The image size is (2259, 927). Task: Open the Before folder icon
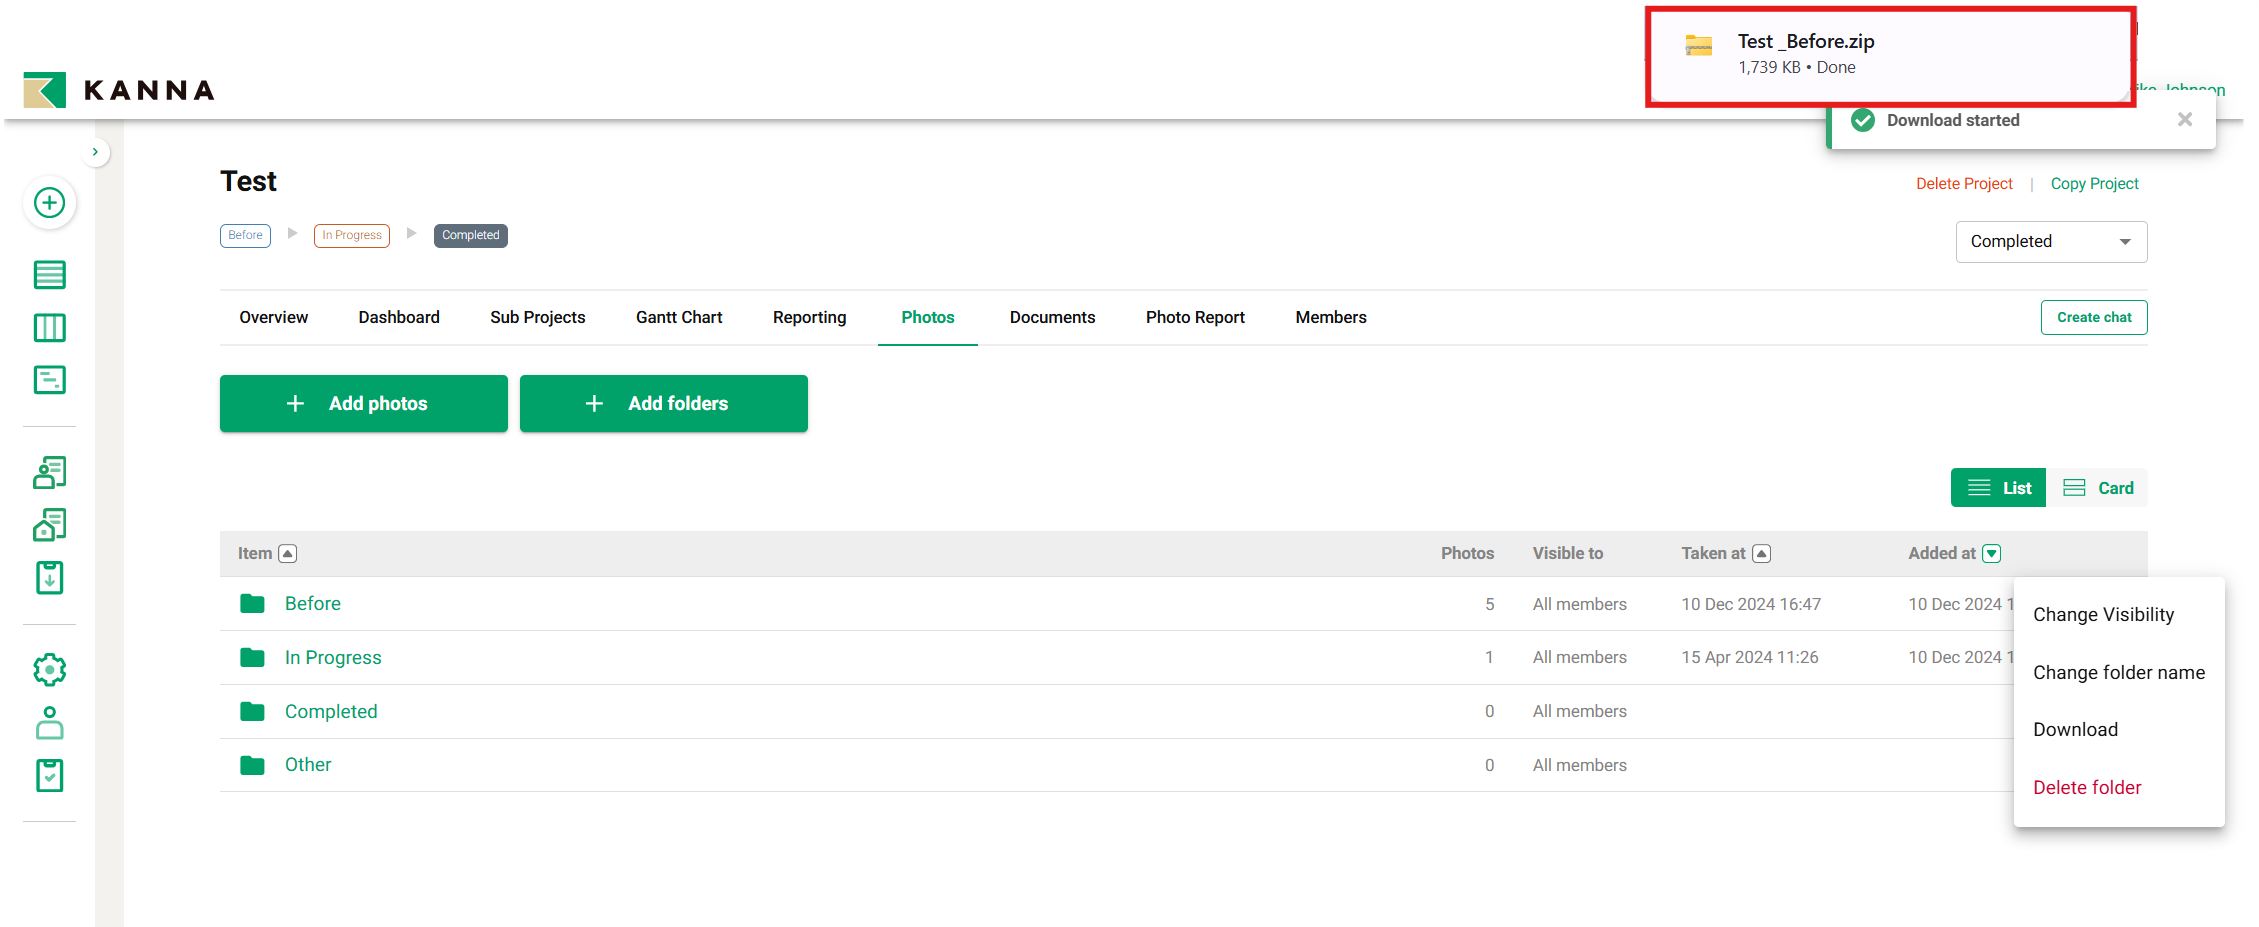[x=252, y=604]
